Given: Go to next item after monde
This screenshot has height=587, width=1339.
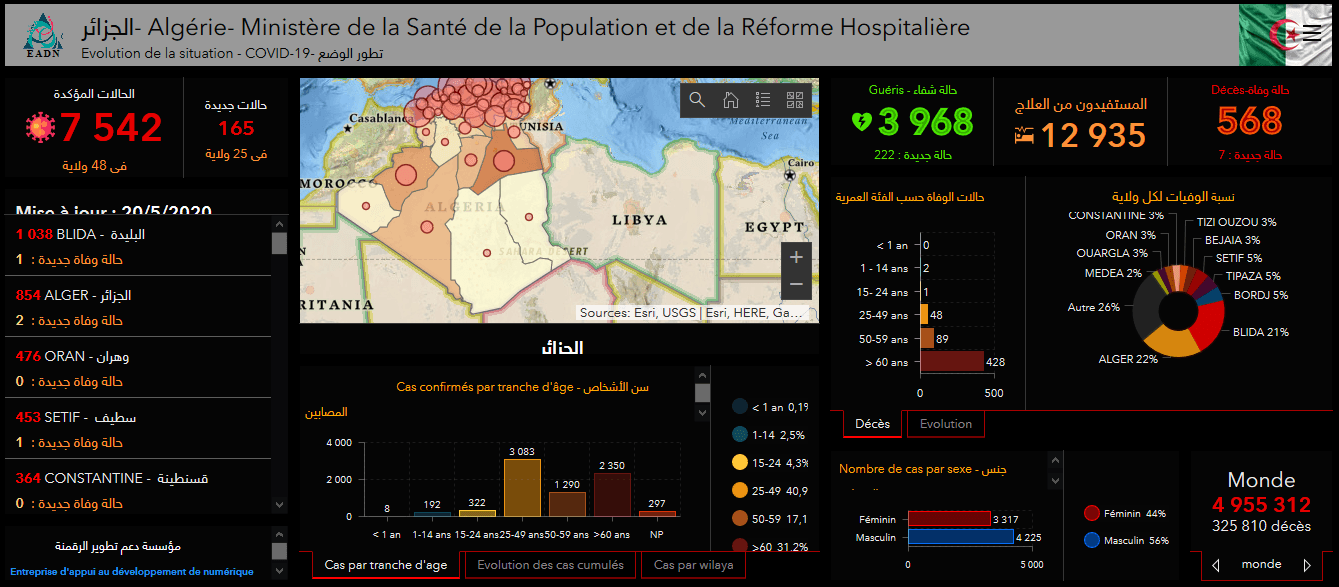Looking at the screenshot, I should pyautogui.click(x=1307, y=565).
